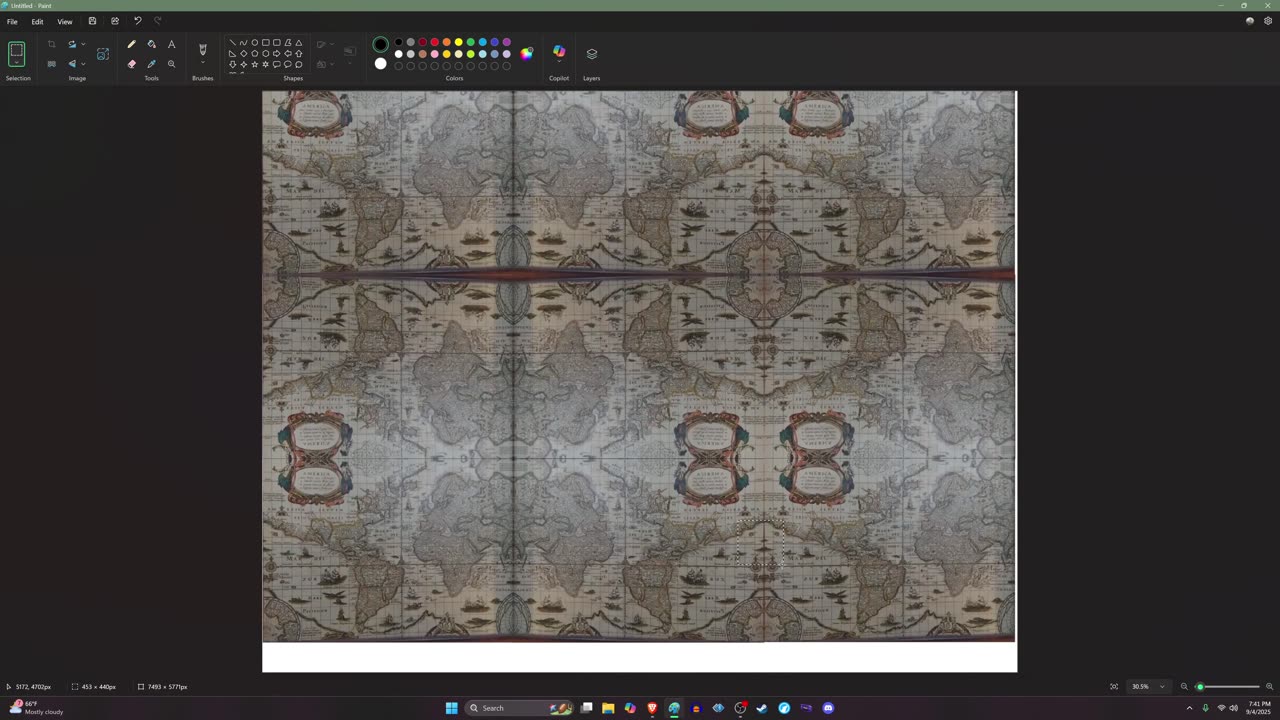Expand the Brushes dropdown arrow
1280x720 pixels.
[x=203, y=63]
